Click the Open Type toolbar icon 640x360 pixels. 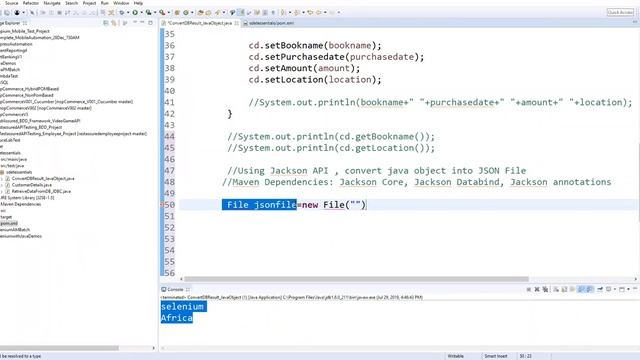[x=200, y=12]
